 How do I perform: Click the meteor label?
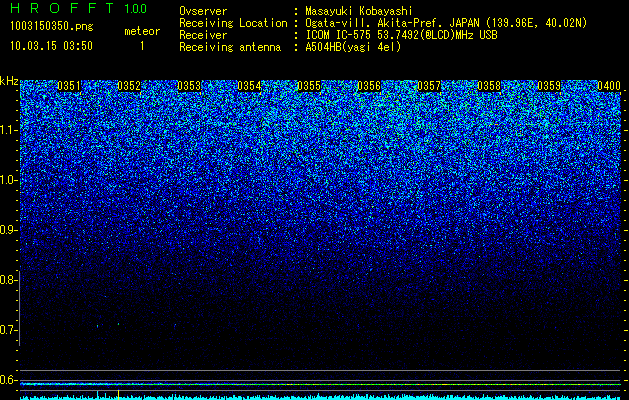click(142, 31)
